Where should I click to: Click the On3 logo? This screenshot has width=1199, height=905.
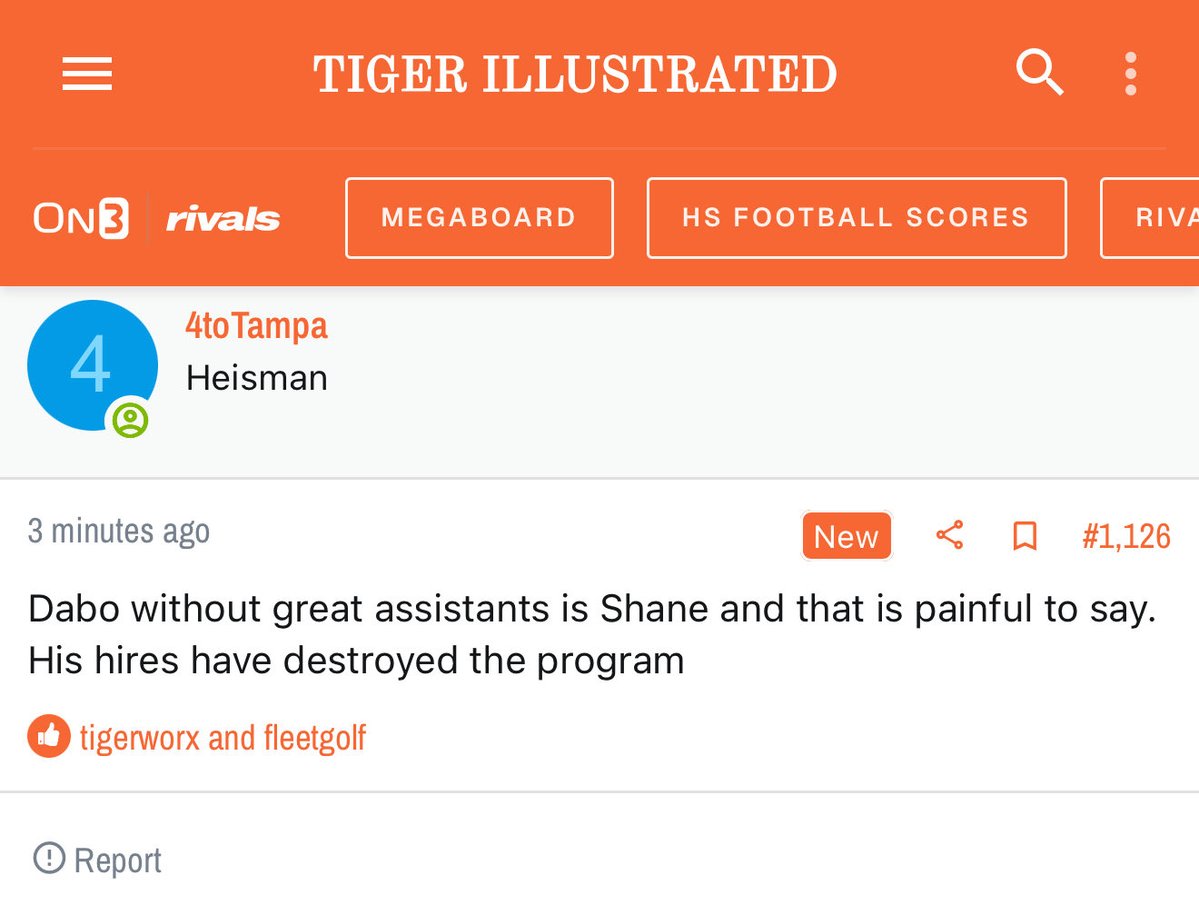pos(81,219)
